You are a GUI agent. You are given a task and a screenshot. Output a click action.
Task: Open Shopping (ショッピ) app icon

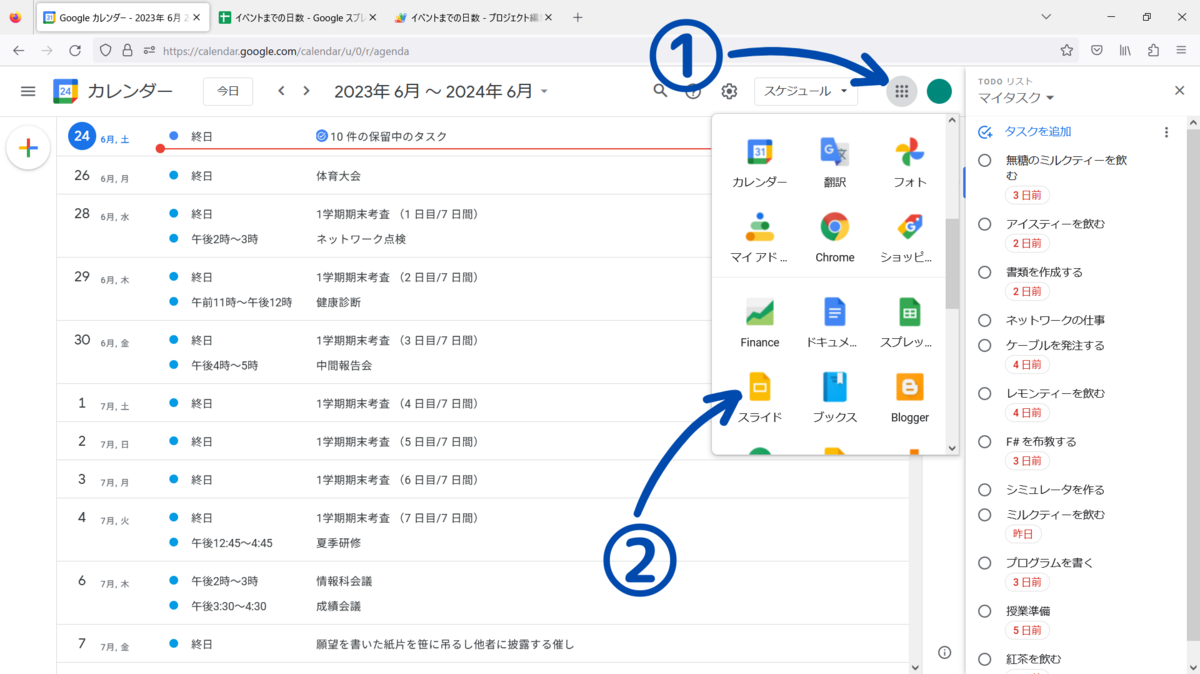click(x=909, y=237)
